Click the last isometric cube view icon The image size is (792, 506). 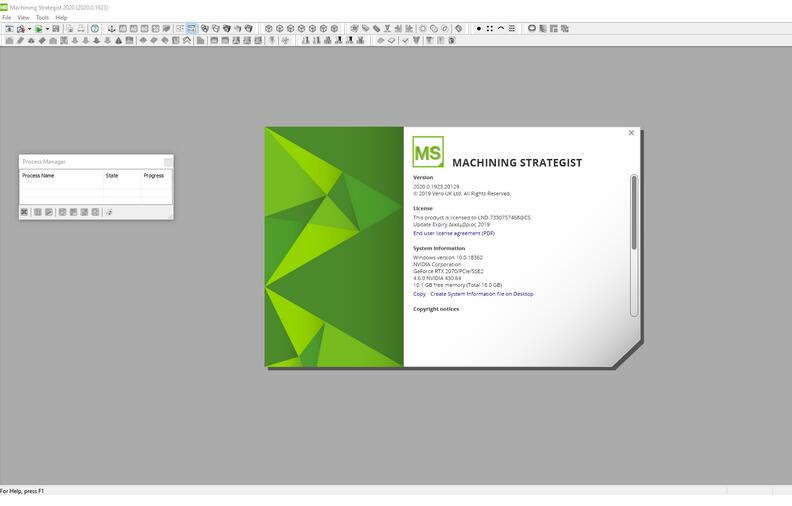(x=334, y=29)
